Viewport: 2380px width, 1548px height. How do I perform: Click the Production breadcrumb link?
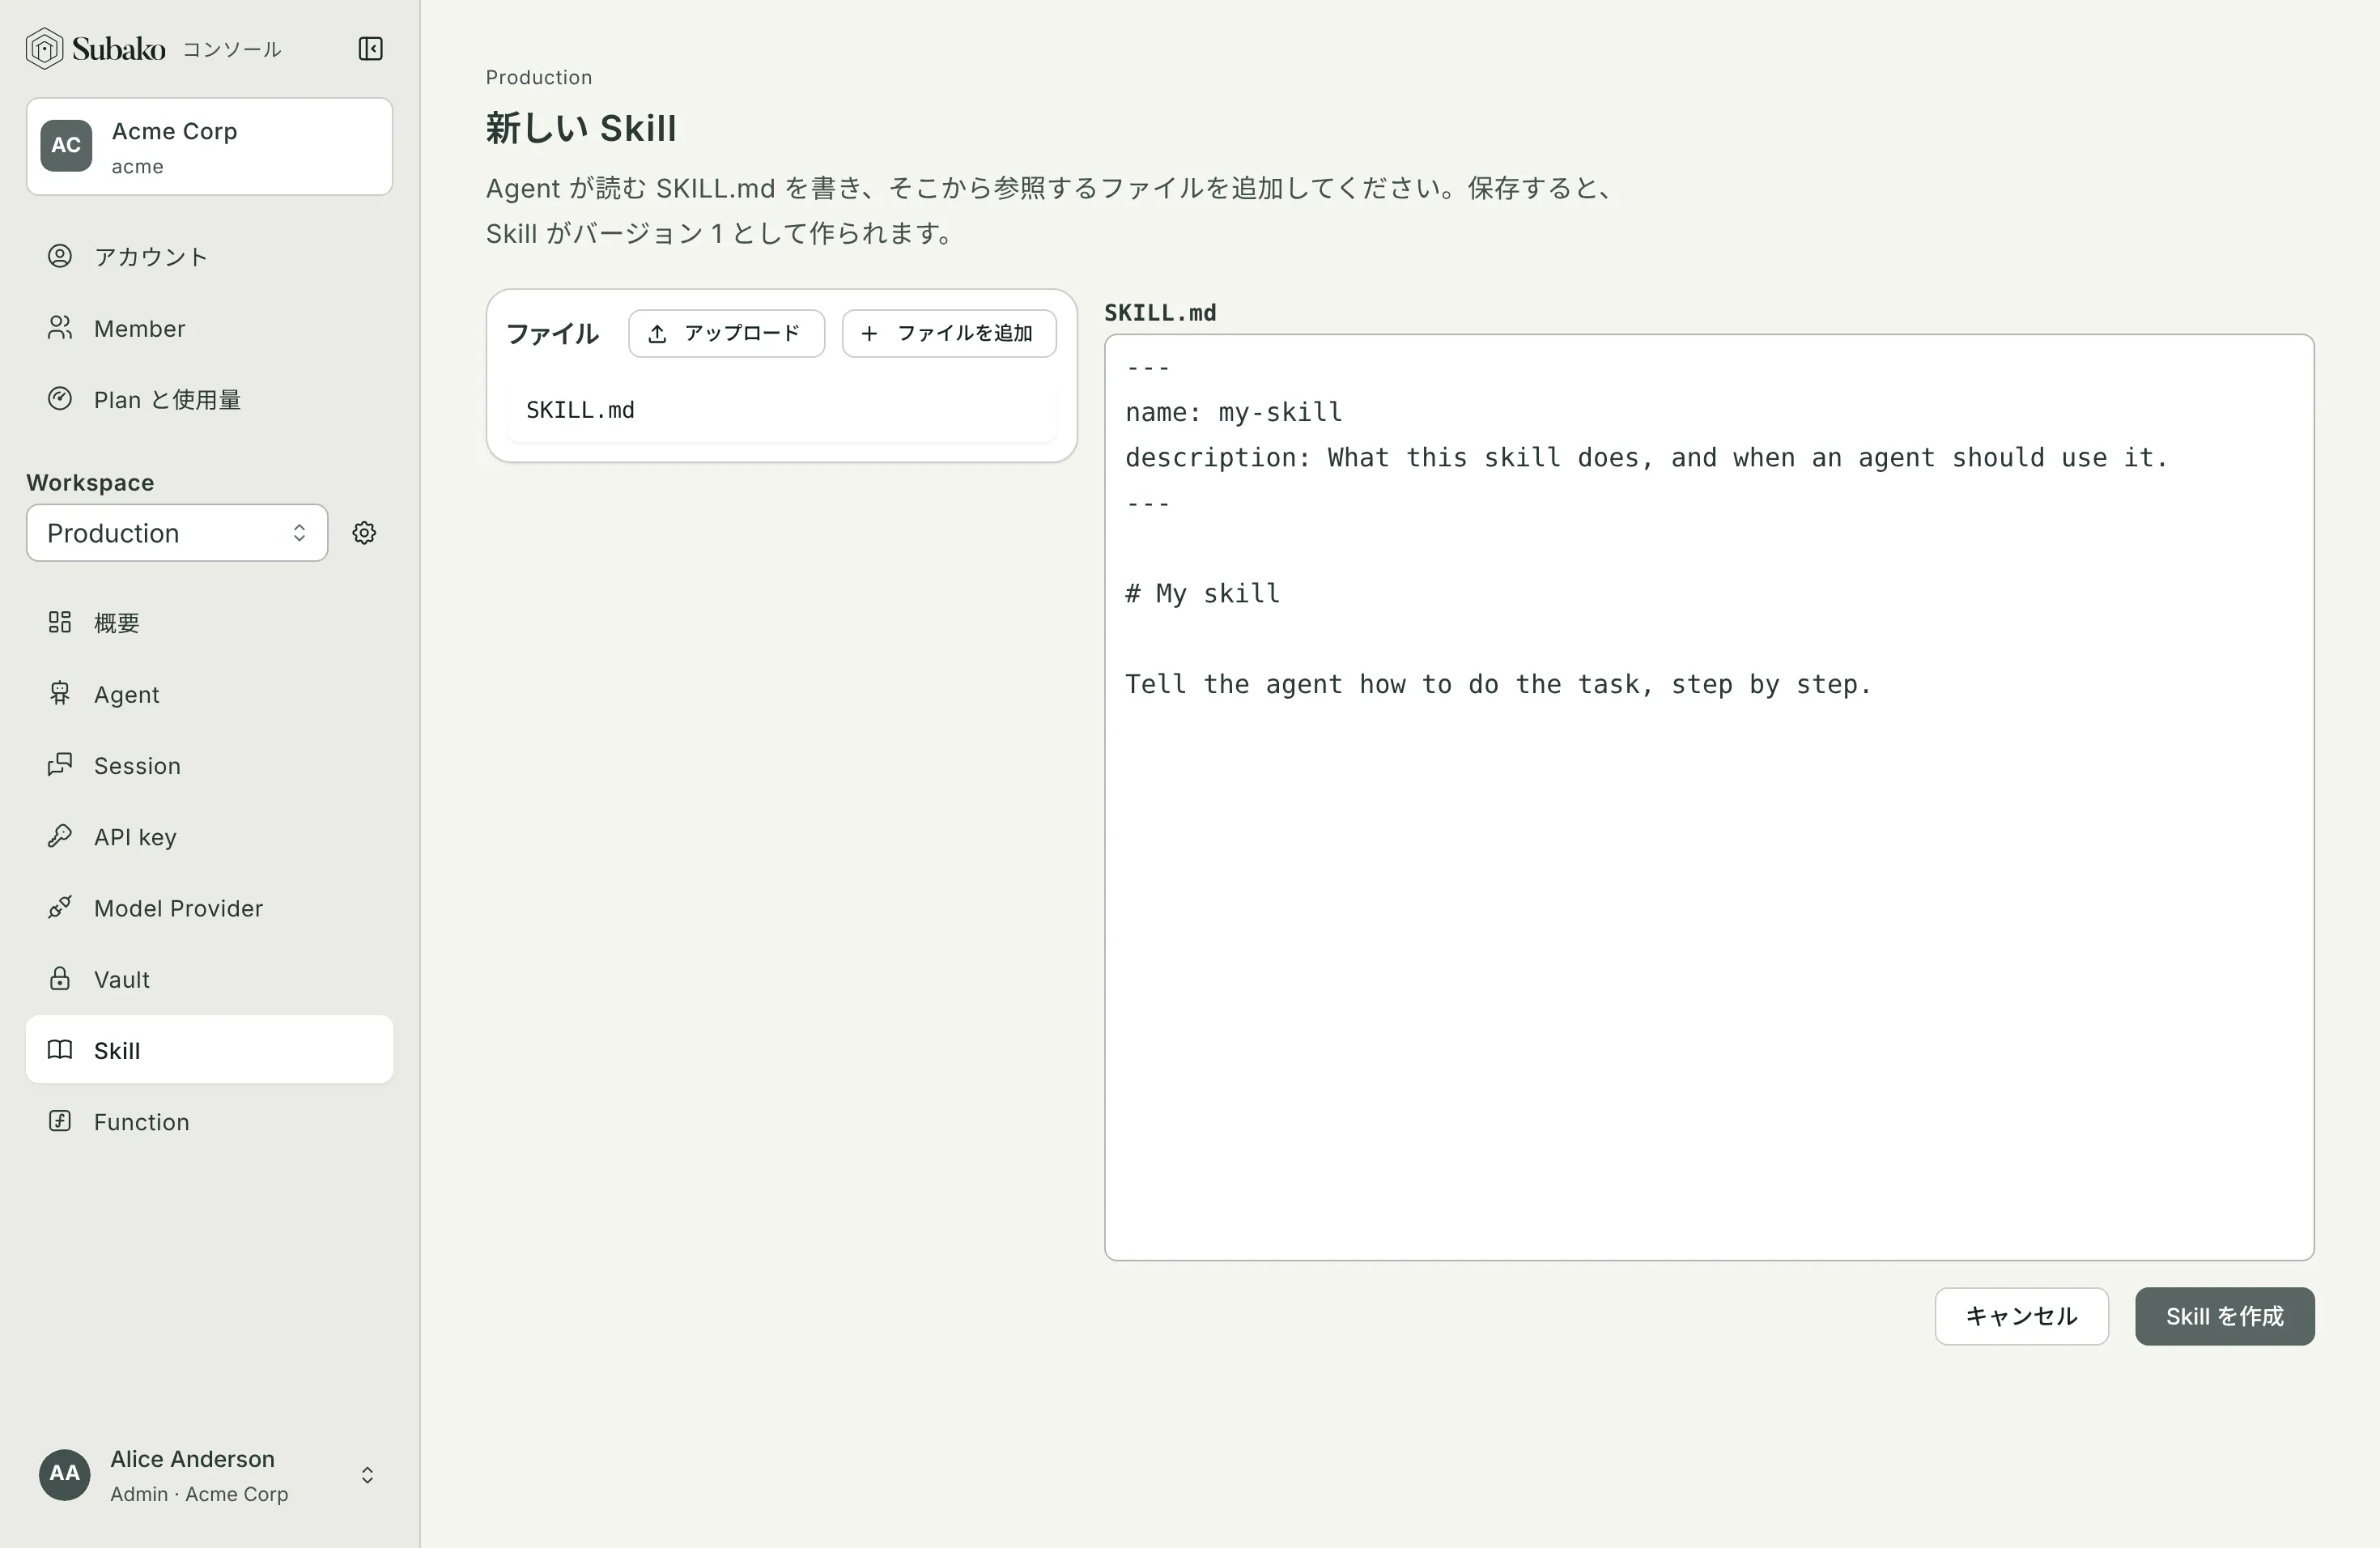click(x=539, y=77)
